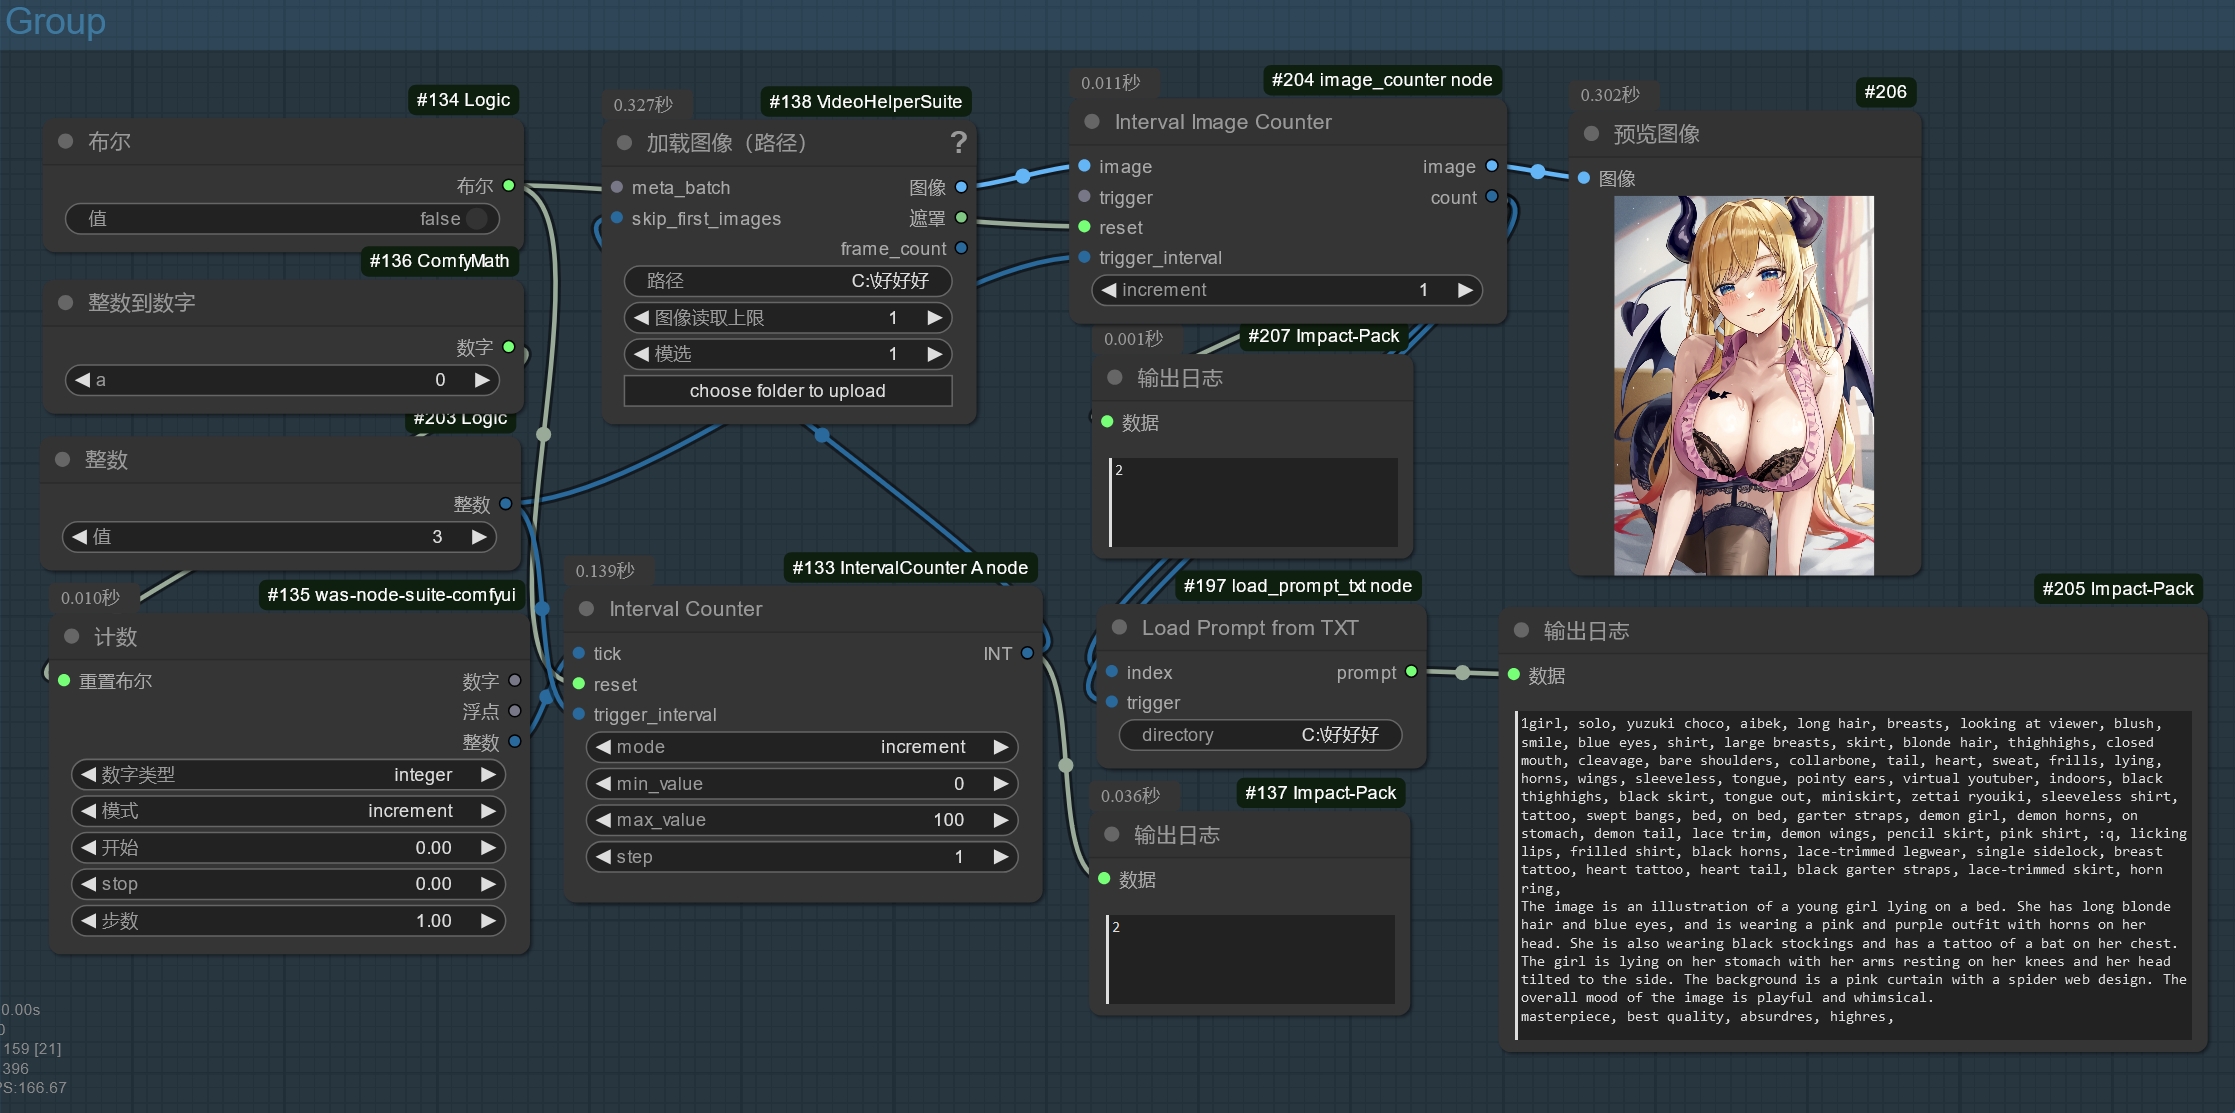Collapse the Load Prompt from TXT node dot

point(1120,627)
